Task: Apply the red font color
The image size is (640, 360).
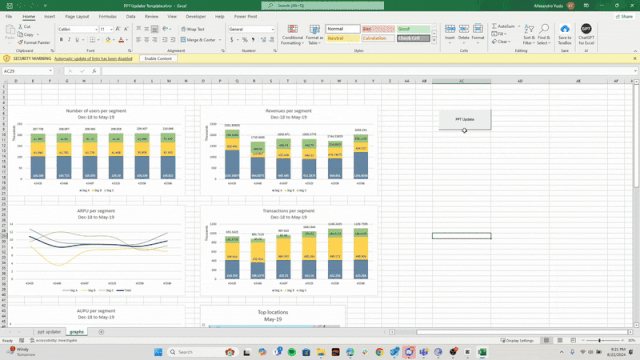Action: [121, 40]
